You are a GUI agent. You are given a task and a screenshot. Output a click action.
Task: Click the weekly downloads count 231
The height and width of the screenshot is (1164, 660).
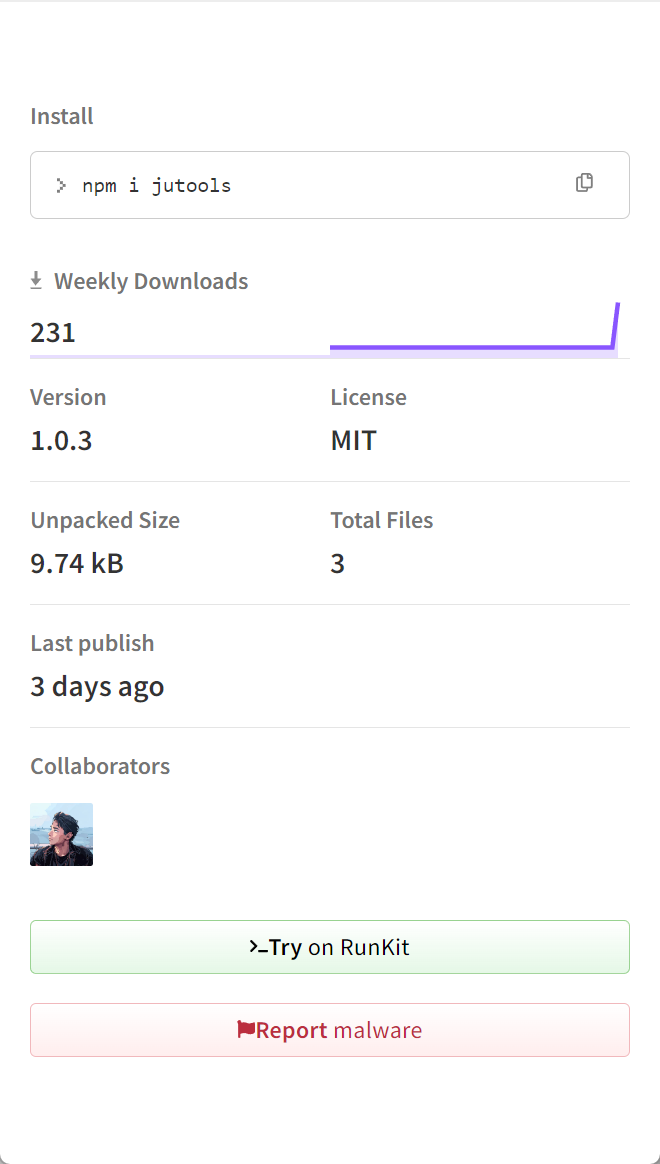[x=53, y=332]
